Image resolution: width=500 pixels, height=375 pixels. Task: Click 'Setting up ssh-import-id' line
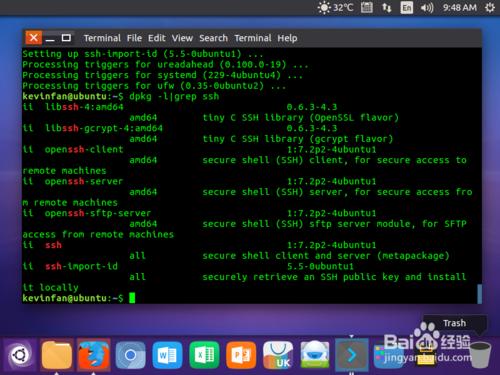click(143, 54)
